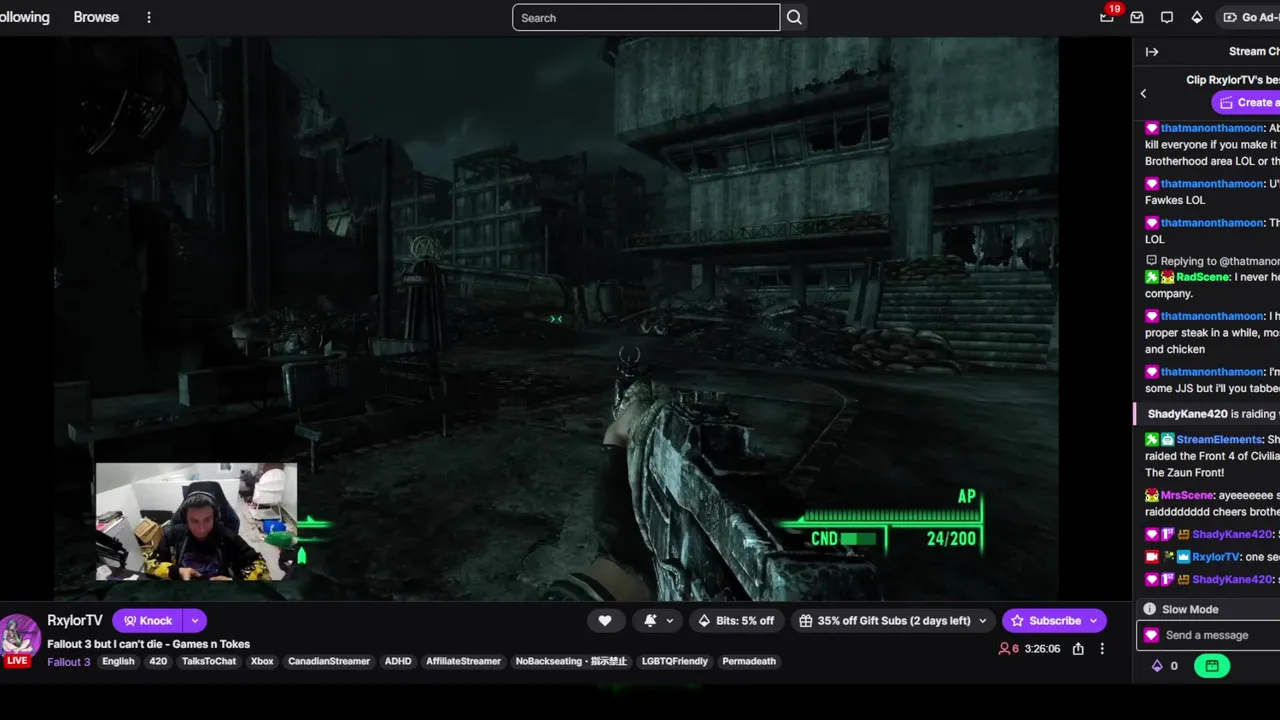Viewport: 1280px width, 720px height.
Task: Select the TalksToChat tag
Action: 209,661
